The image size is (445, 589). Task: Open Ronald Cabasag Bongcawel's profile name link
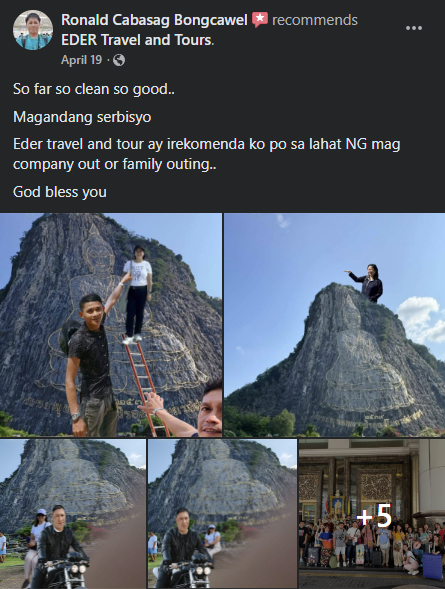154,20
